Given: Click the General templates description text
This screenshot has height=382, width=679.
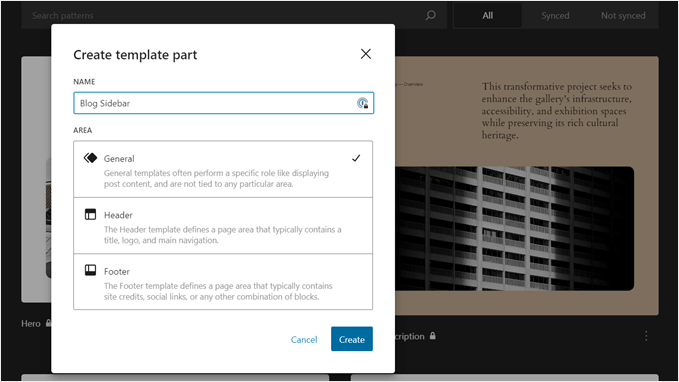Looking at the screenshot, I should pyautogui.click(x=216, y=178).
